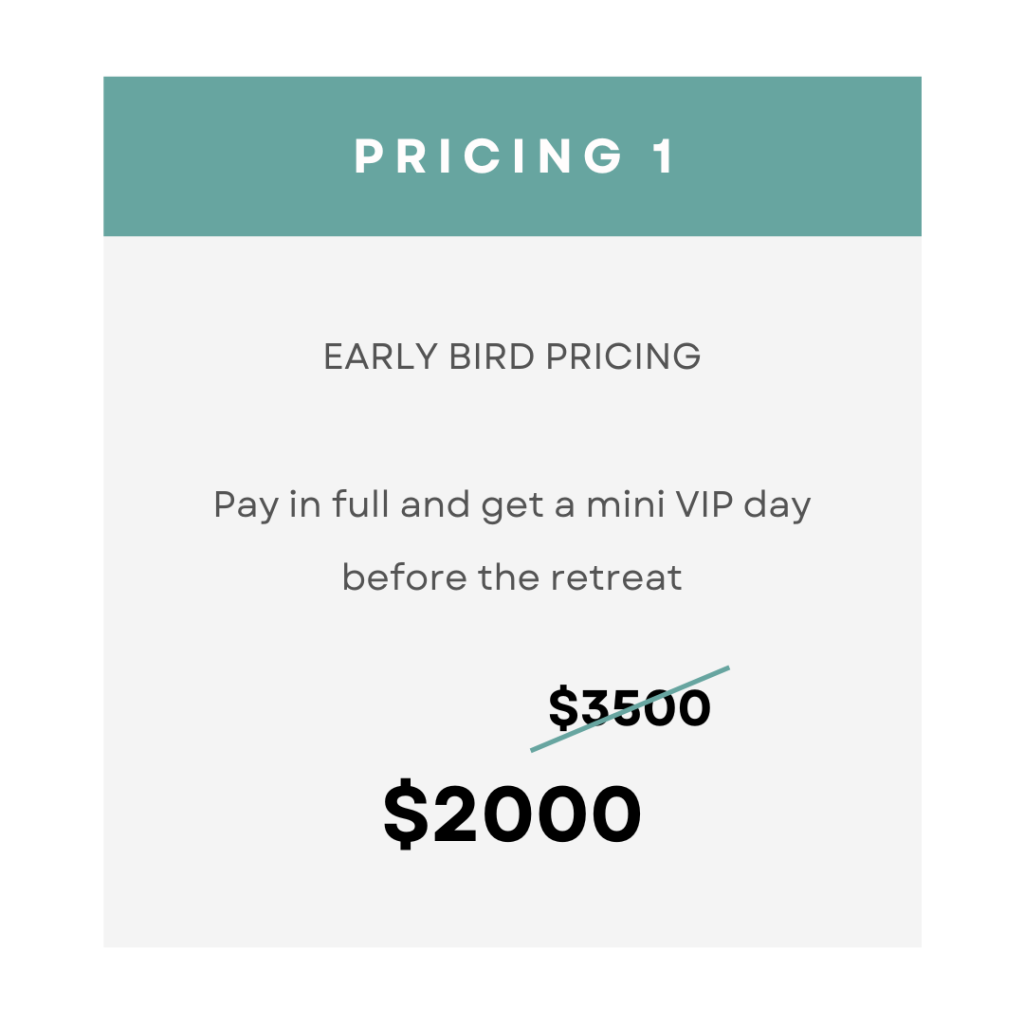Click the word and in the description
This screenshot has width=1024, height=1024.
(435, 504)
